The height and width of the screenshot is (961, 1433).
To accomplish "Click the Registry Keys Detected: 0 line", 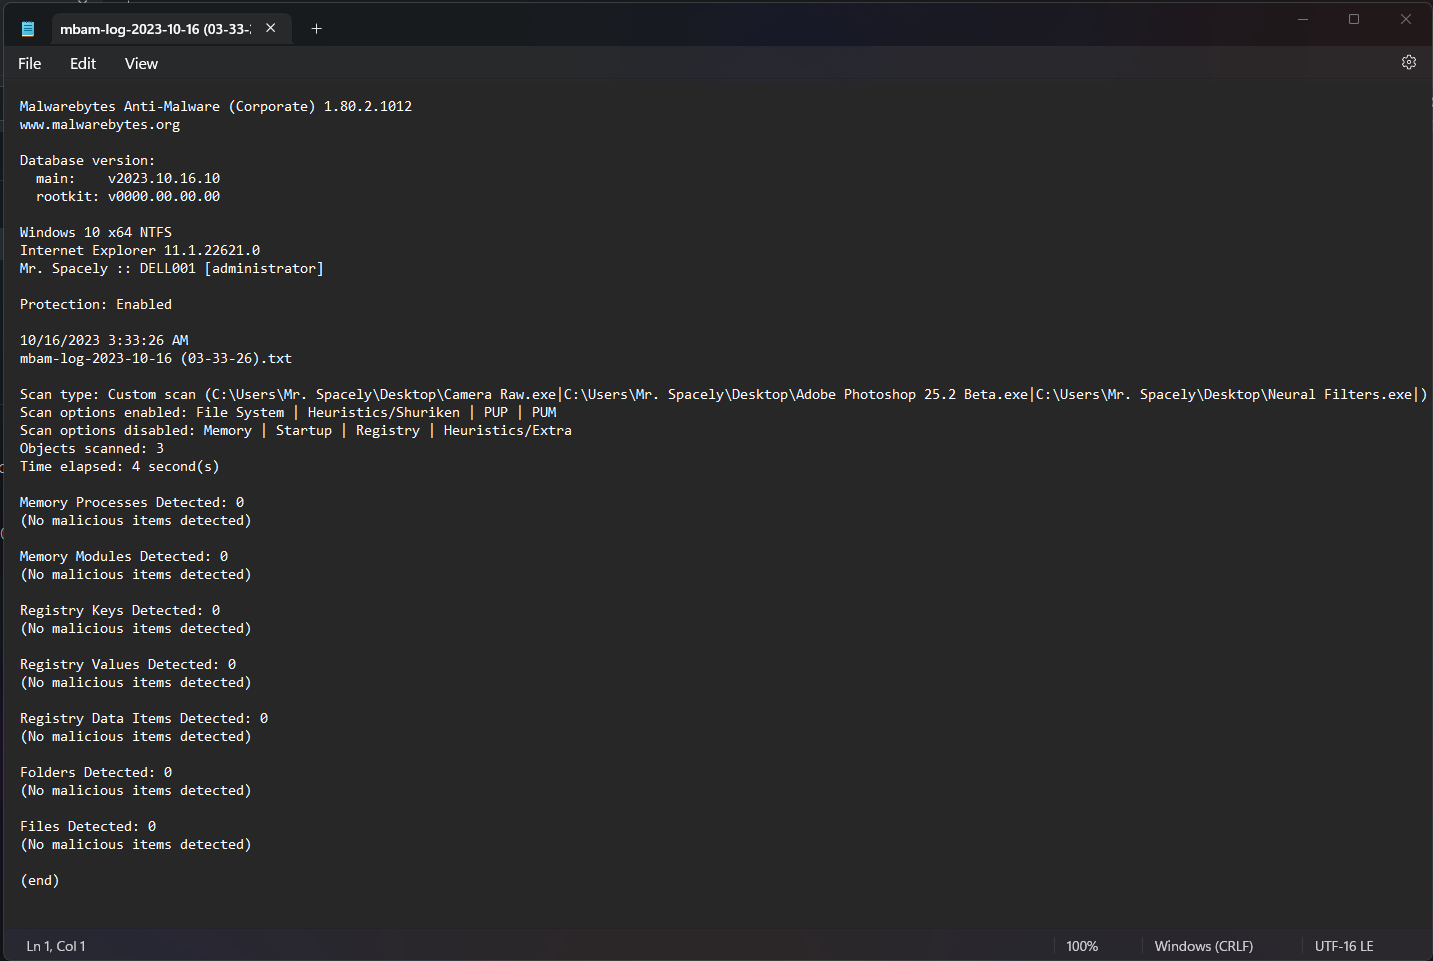I will [120, 610].
